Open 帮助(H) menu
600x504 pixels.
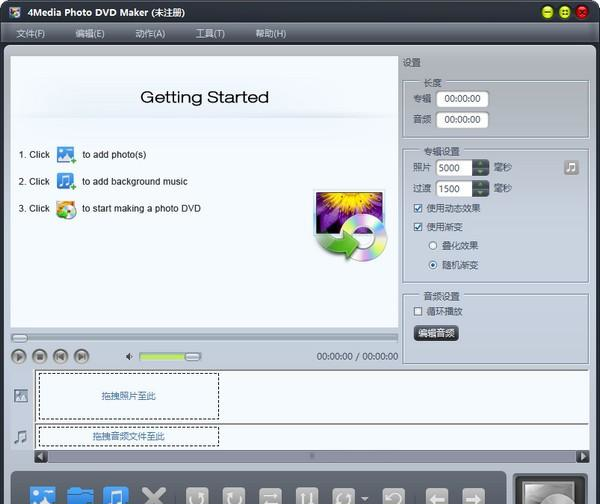tap(271, 34)
